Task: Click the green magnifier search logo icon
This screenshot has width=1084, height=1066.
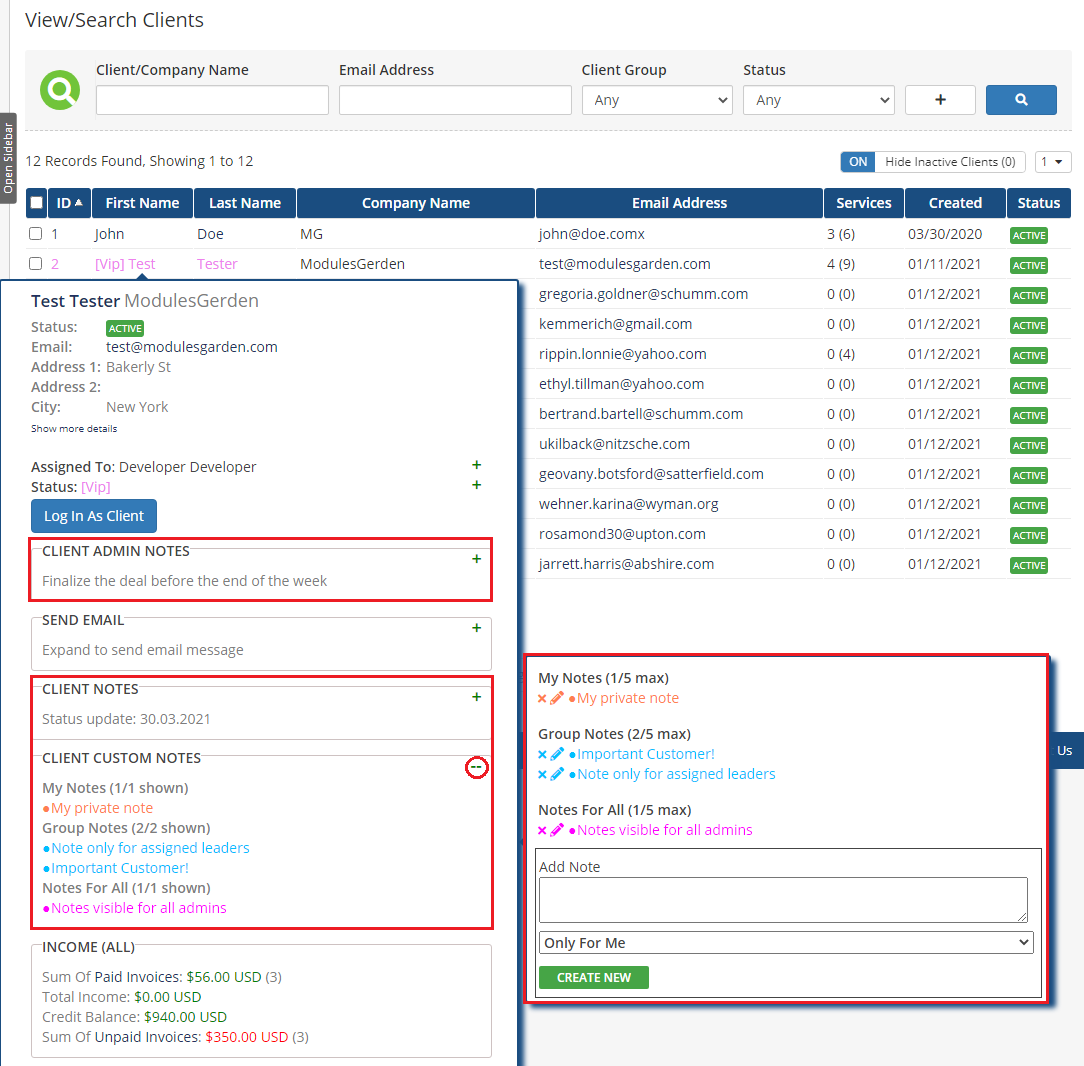Action: tap(60, 90)
